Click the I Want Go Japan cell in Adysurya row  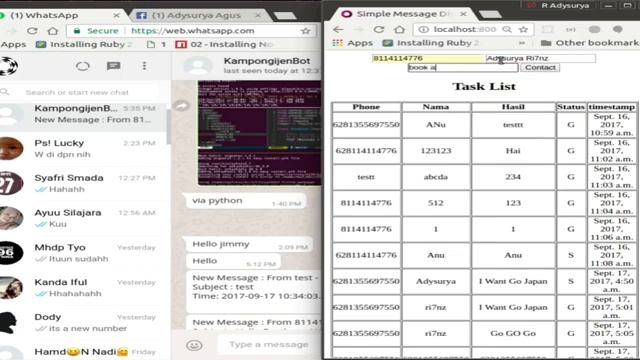pyautogui.click(x=513, y=281)
